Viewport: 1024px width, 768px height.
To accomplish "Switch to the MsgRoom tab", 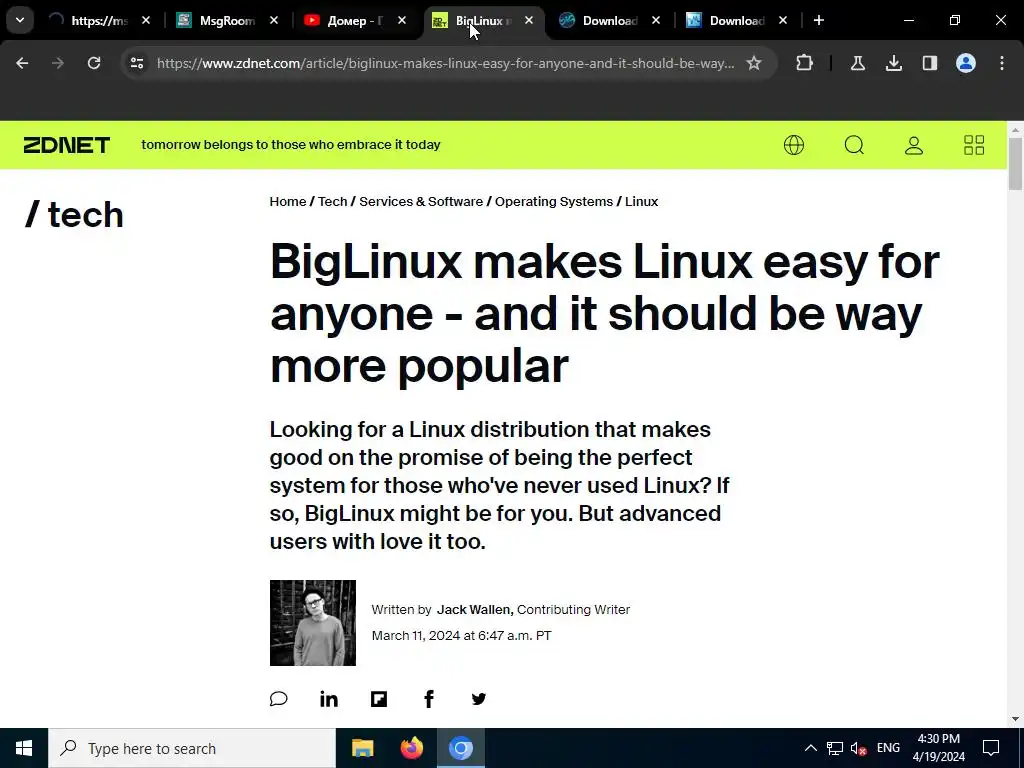I will [x=227, y=20].
